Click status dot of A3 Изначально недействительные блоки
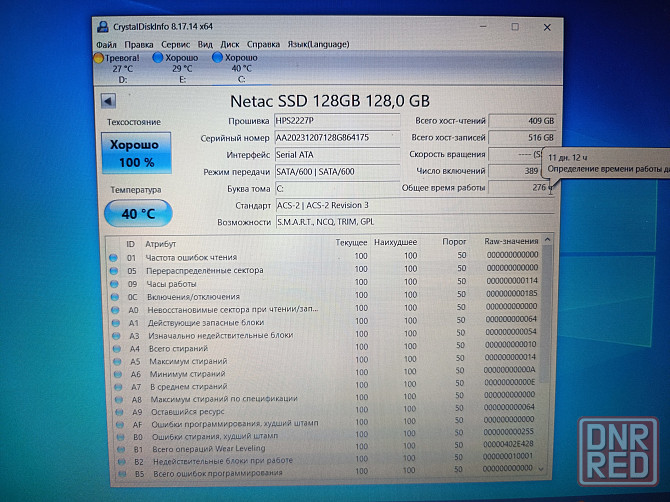670x502 pixels. (116, 336)
